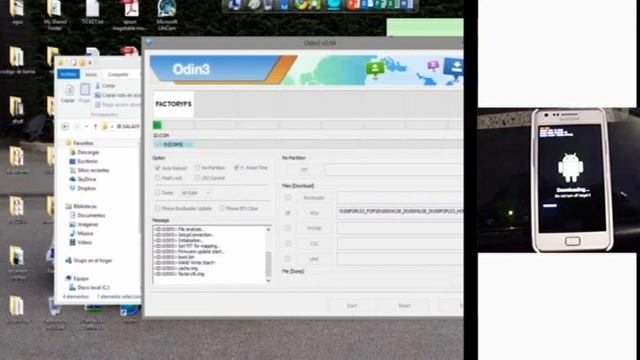The image size is (640, 360).
Task: Click the Start button in Odin
Action: pos(352,305)
